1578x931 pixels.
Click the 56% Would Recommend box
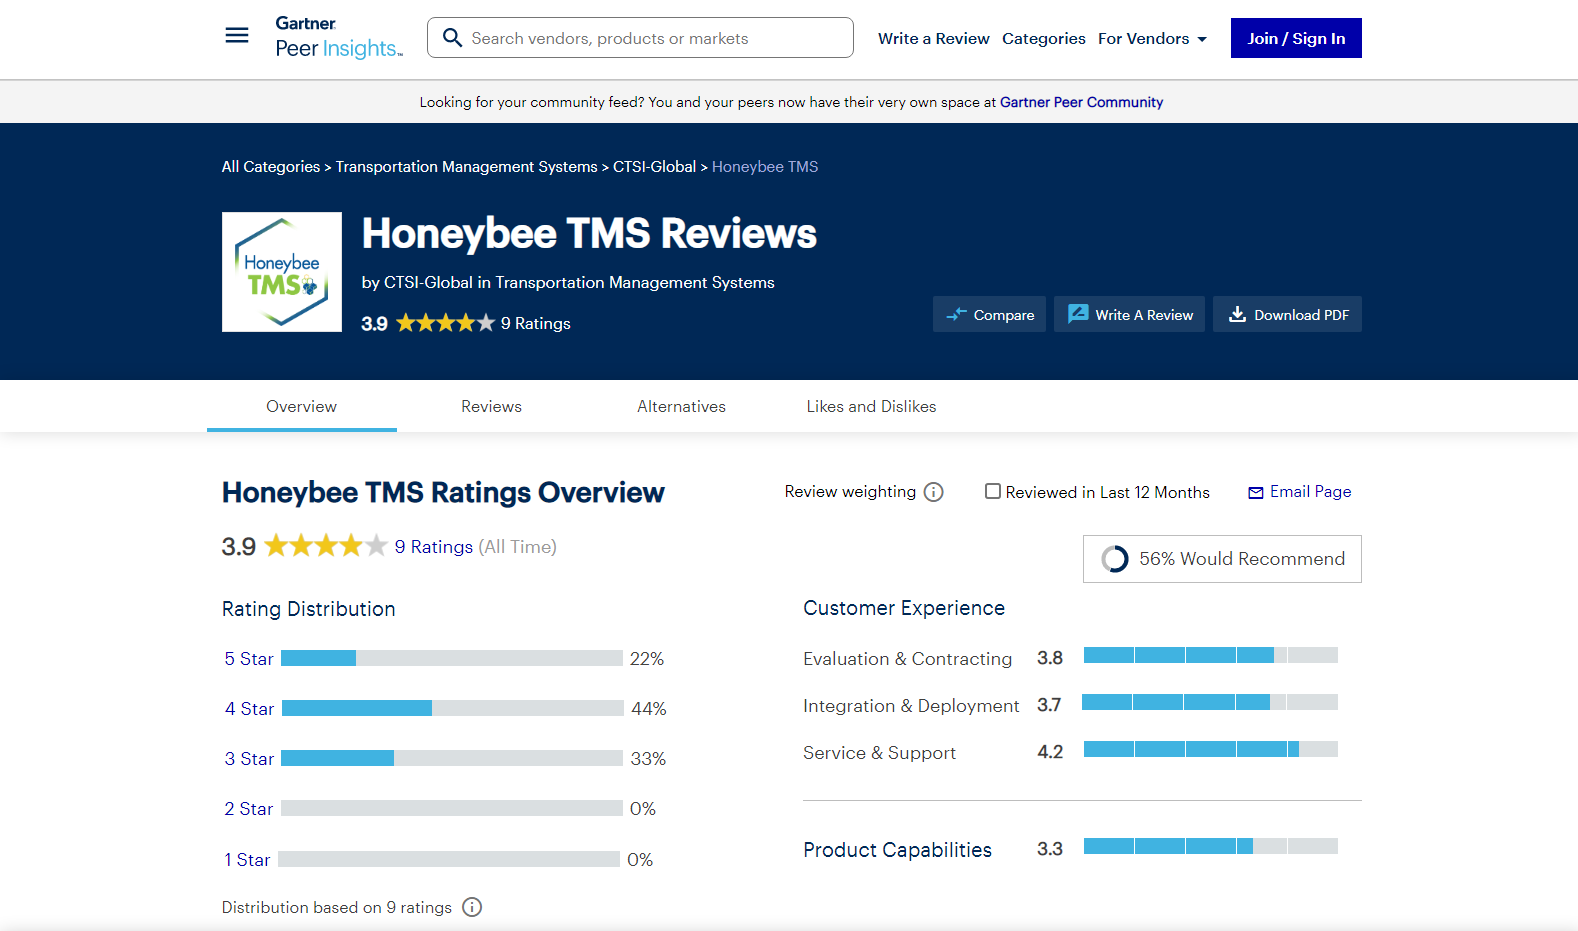(x=1222, y=559)
